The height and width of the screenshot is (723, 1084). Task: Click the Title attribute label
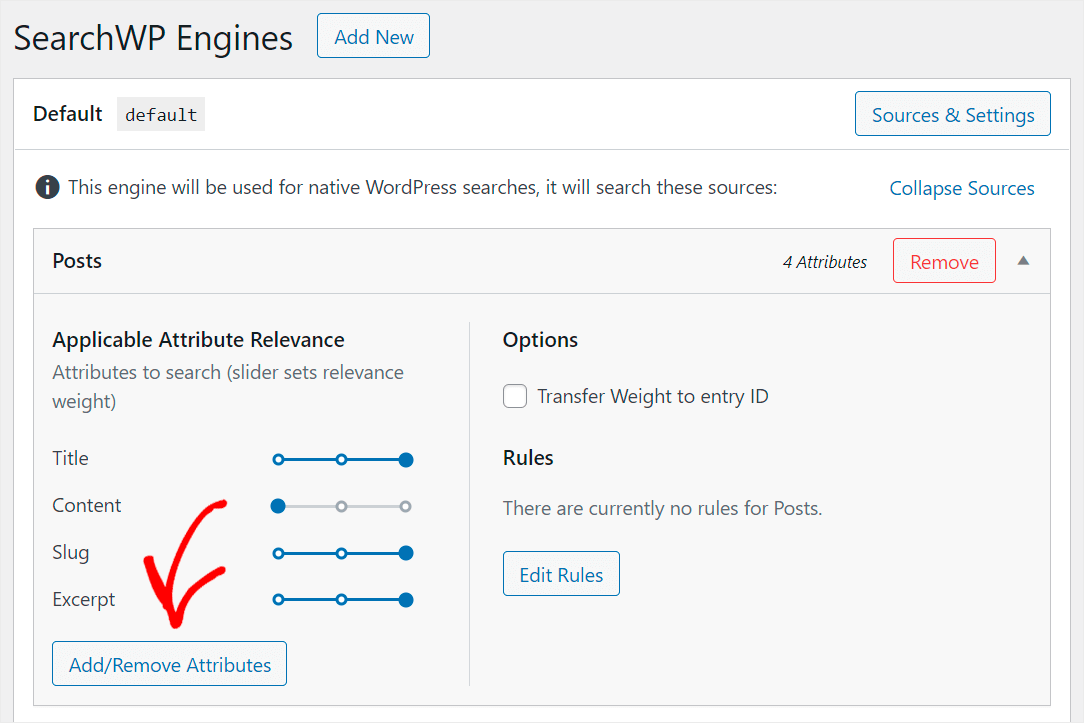(71, 458)
